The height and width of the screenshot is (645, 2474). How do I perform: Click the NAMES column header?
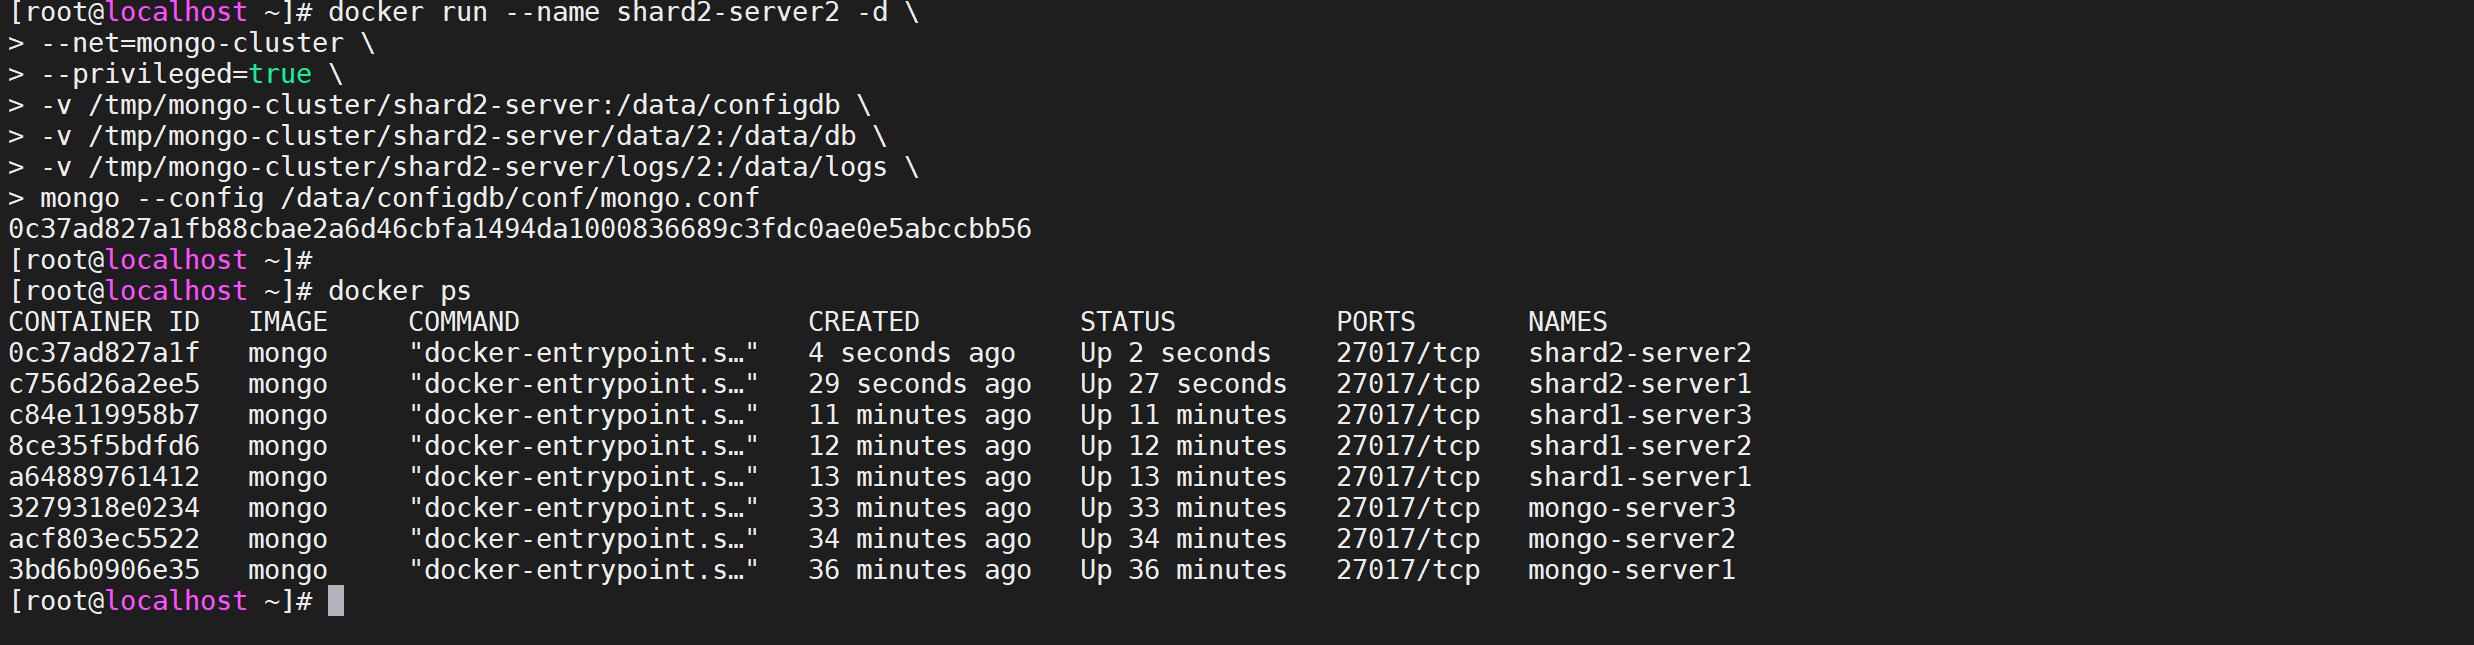click(1567, 322)
